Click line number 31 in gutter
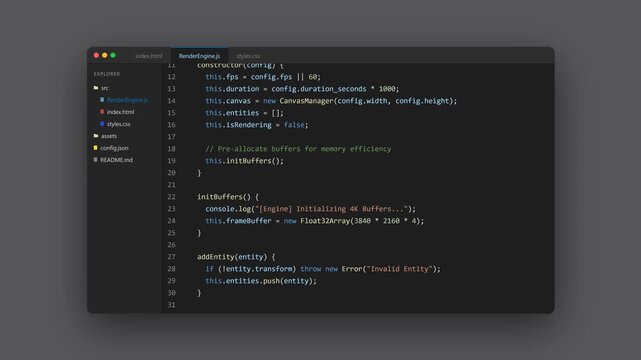 pos(171,305)
